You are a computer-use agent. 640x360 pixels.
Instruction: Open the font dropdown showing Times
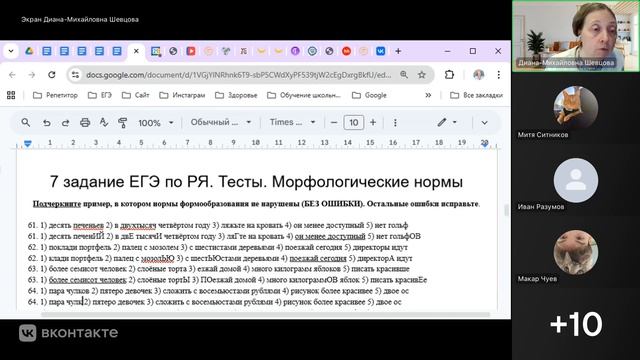pyautogui.click(x=292, y=122)
